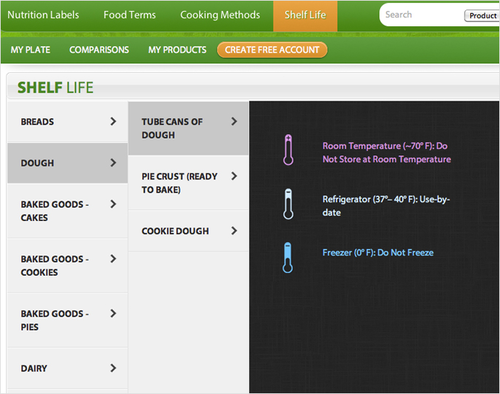Click Room Temperature storage text
Image resolution: width=500 pixels, height=394 pixels.
pyautogui.click(x=387, y=153)
